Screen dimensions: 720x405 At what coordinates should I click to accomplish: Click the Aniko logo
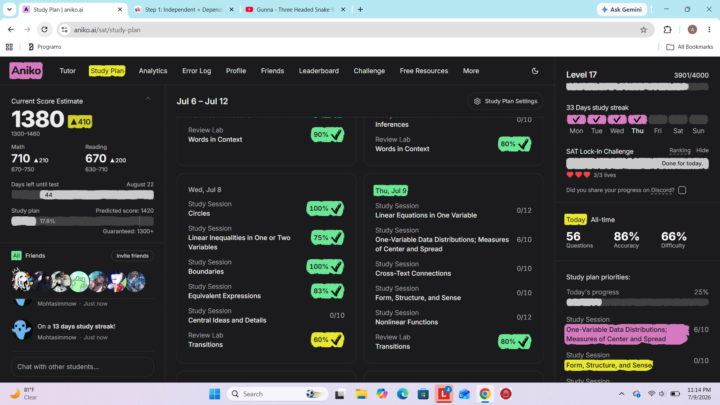tap(26, 71)
